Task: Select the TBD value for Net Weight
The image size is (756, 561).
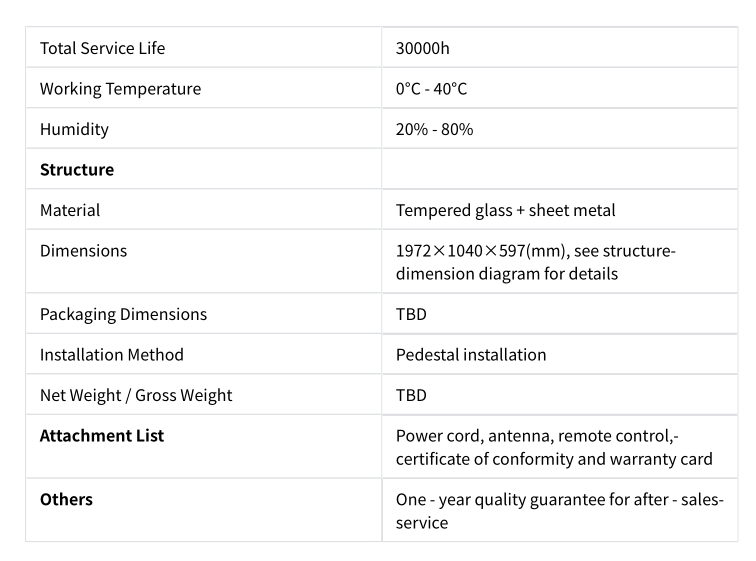Action: point(411,395)
